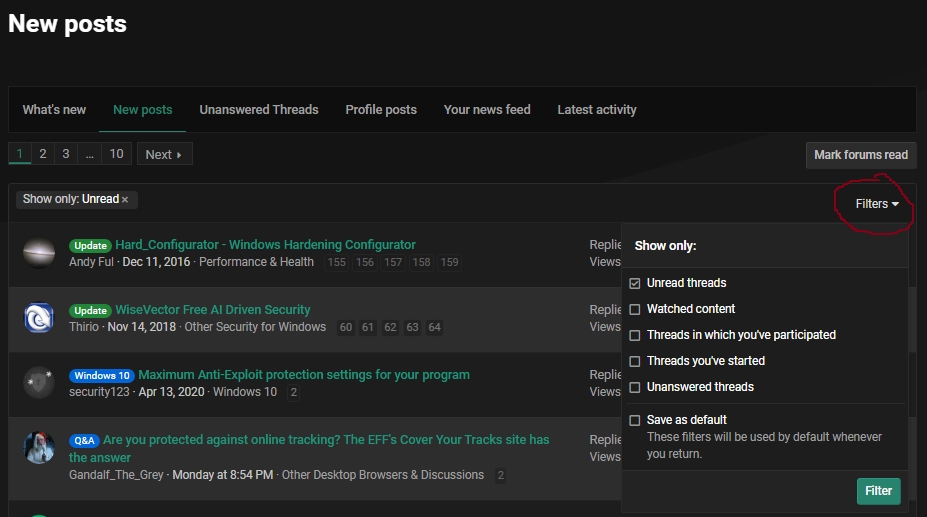The height and width of the screenshot is (517, 927).
Task: Go to page 61 of WiseVector thread
Action: pyautogui.click(x=368, y=327)
